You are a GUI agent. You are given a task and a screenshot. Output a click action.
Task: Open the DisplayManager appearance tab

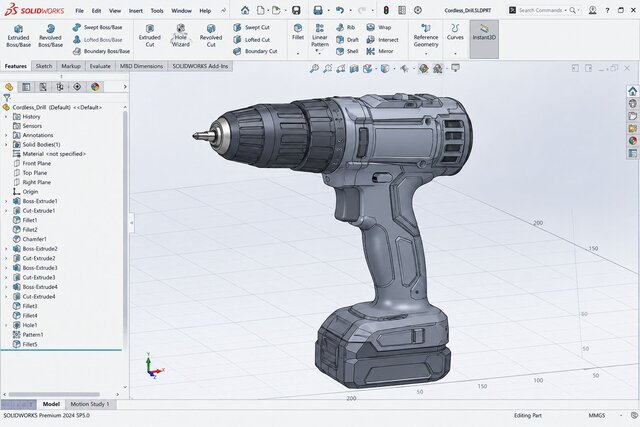pos(95,87)
